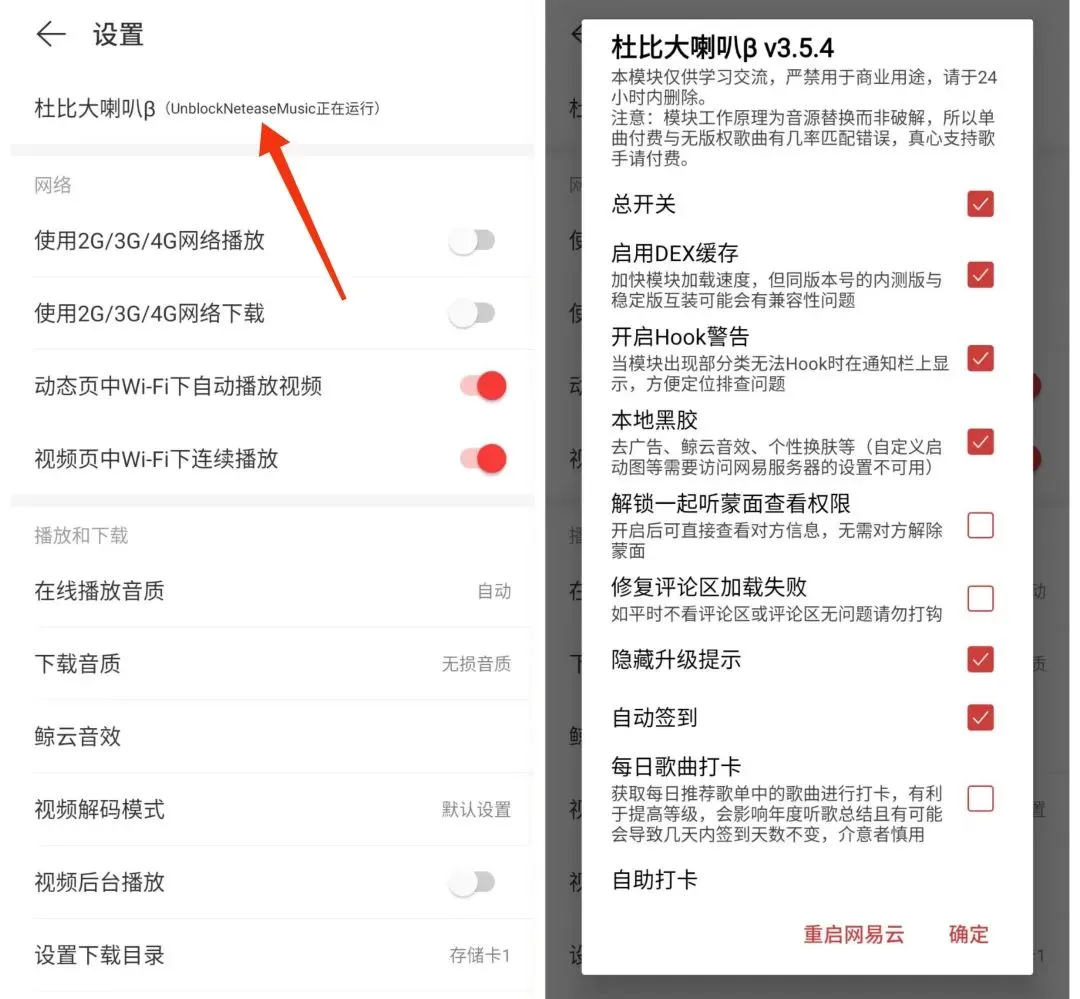
Task: Uncheck the 自动签到 checkbox
Action: click(x=980, y=717)
